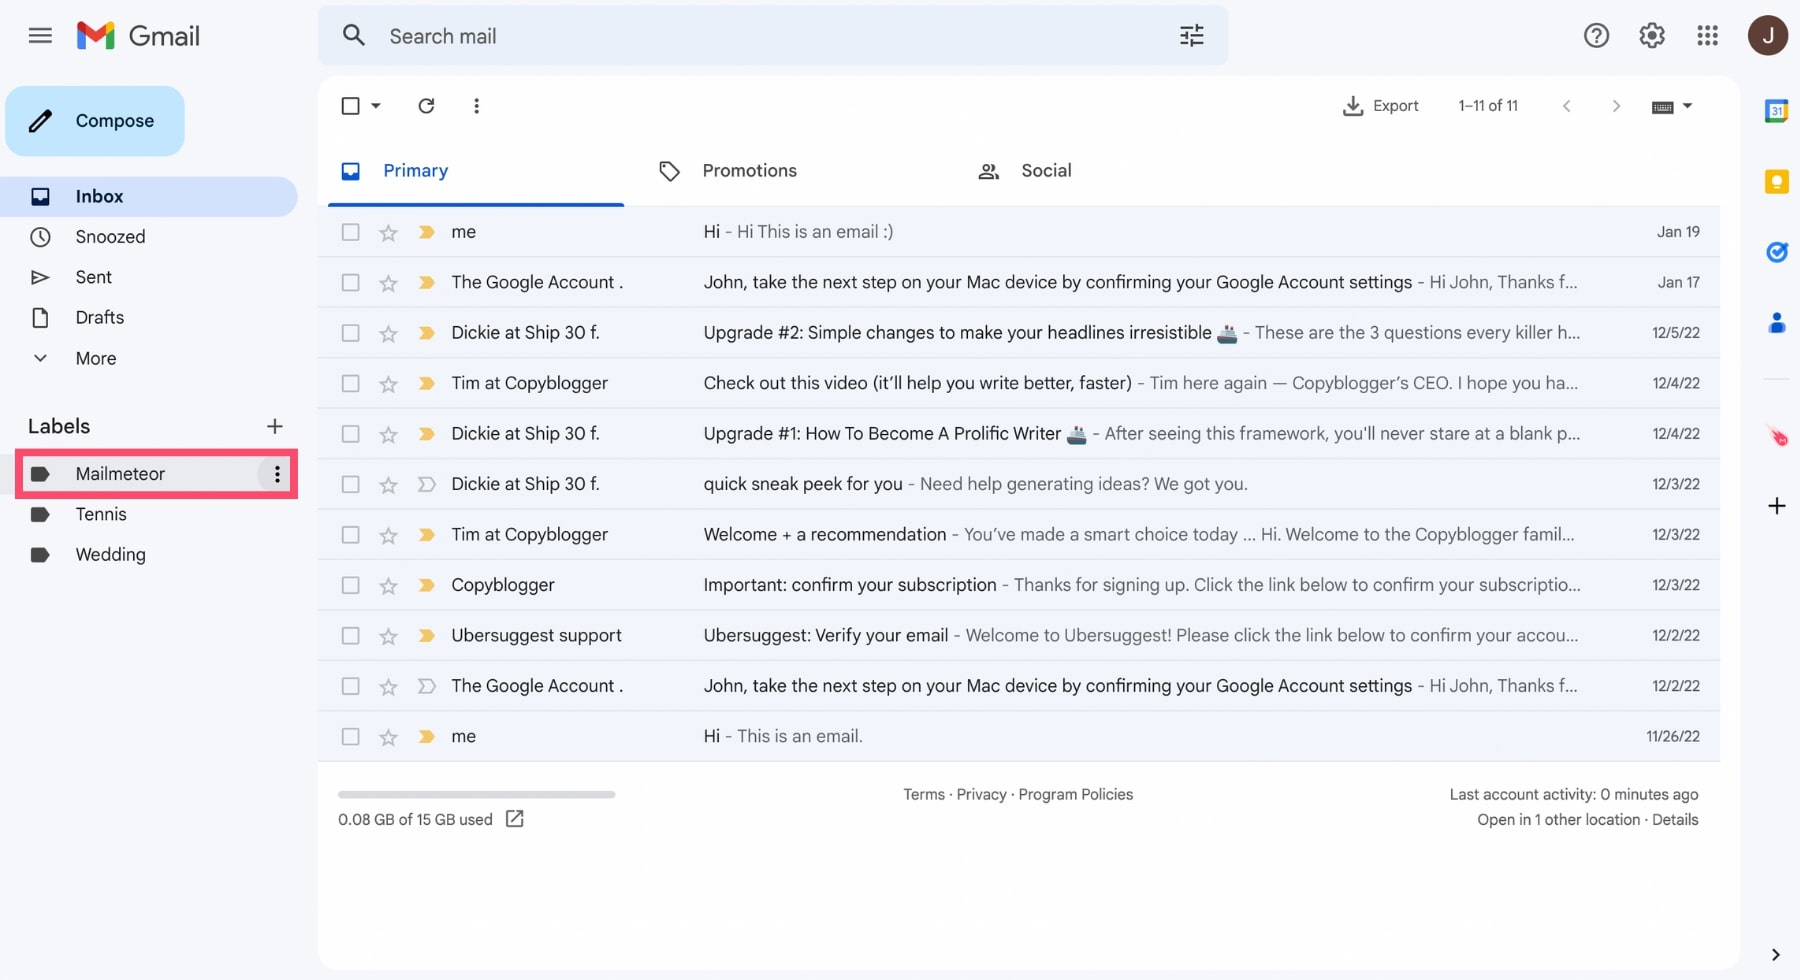
Task: Open the select-all dropdown arrow
Action: point(376,106)
